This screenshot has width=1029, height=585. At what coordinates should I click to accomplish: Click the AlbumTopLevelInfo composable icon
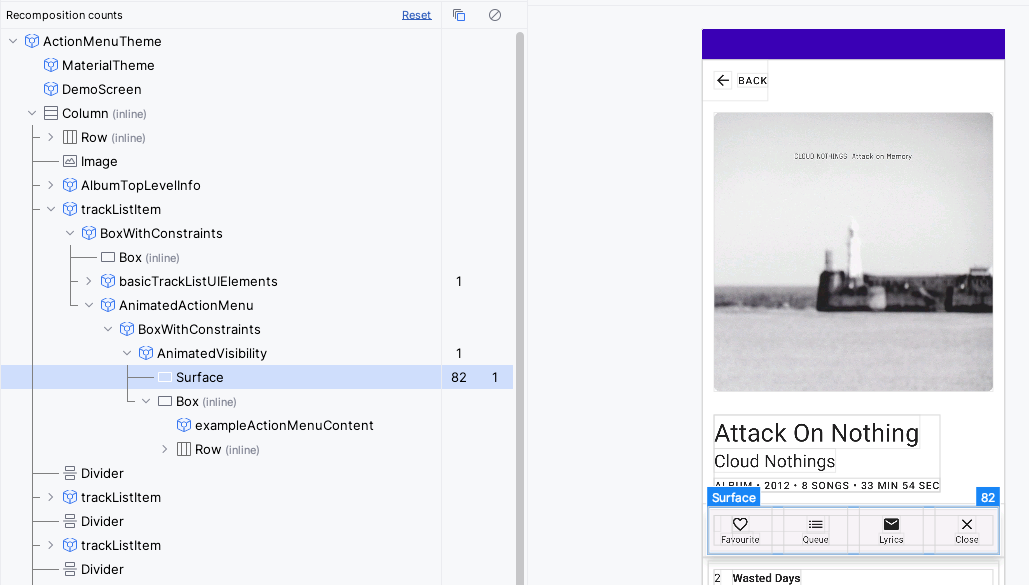(70, 185)
